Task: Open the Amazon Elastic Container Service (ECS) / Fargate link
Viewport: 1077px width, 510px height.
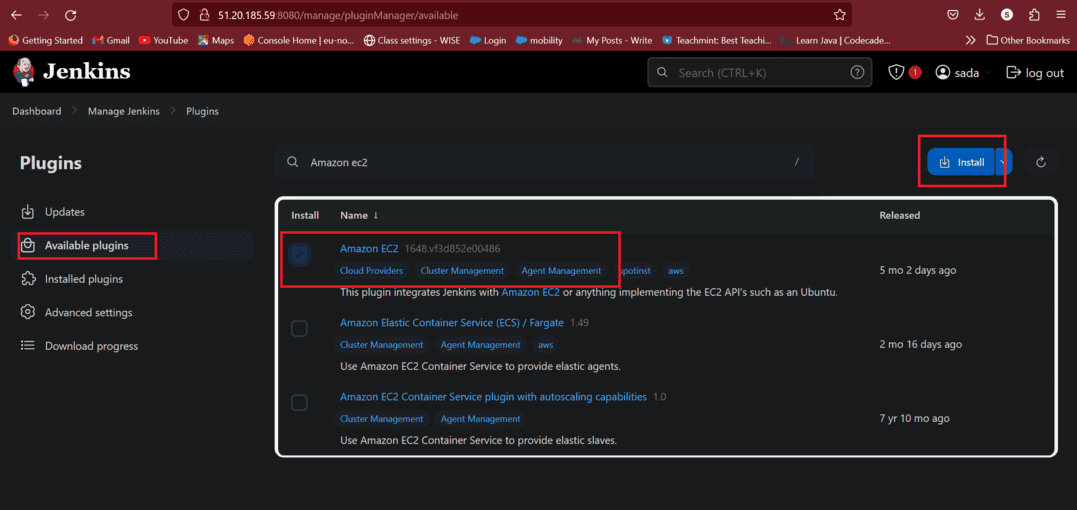Action: 452,323
